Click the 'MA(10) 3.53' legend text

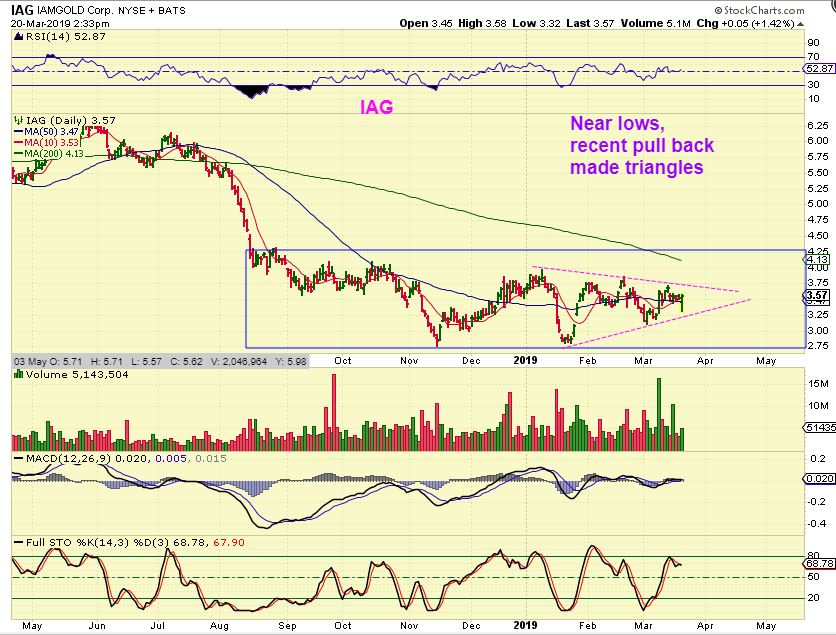click(x=52, y=142)
